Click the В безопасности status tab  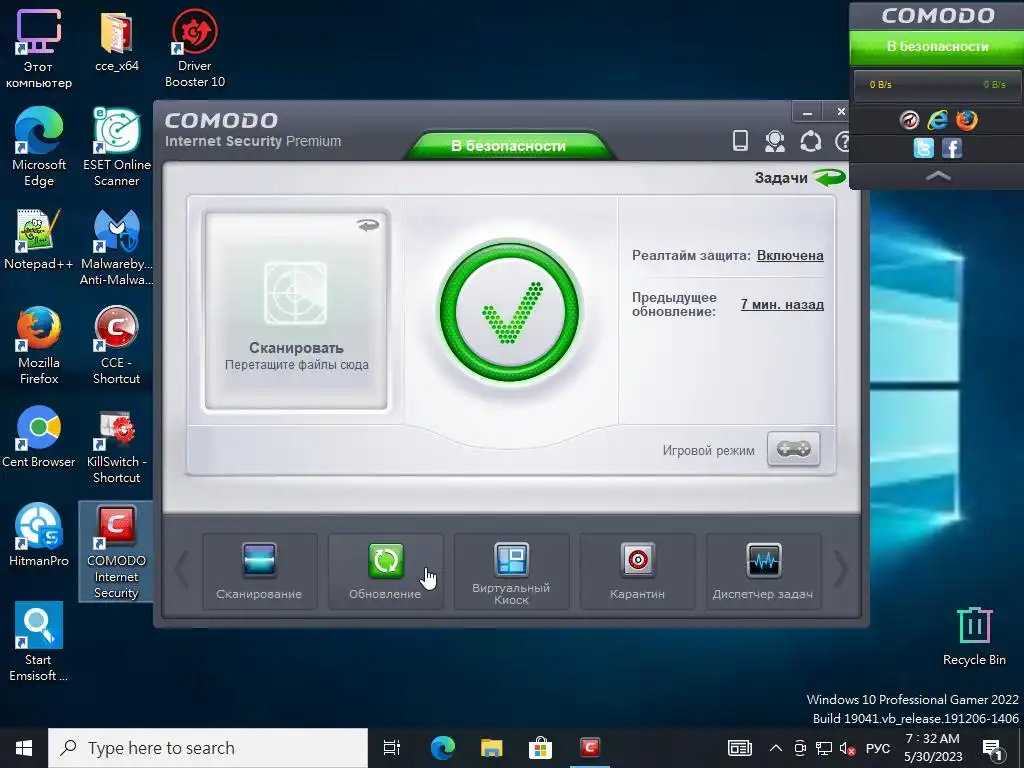point(508,146)
